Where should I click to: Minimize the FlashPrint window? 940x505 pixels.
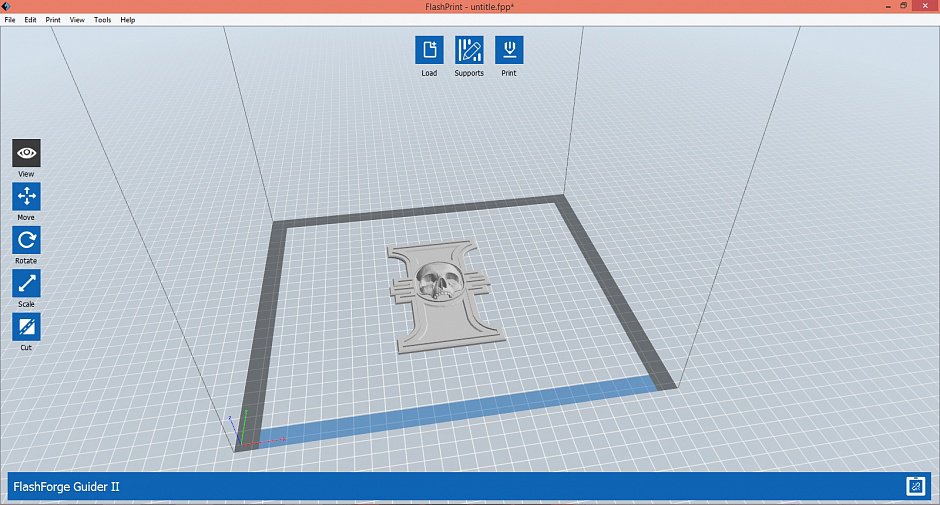point(888,6)
